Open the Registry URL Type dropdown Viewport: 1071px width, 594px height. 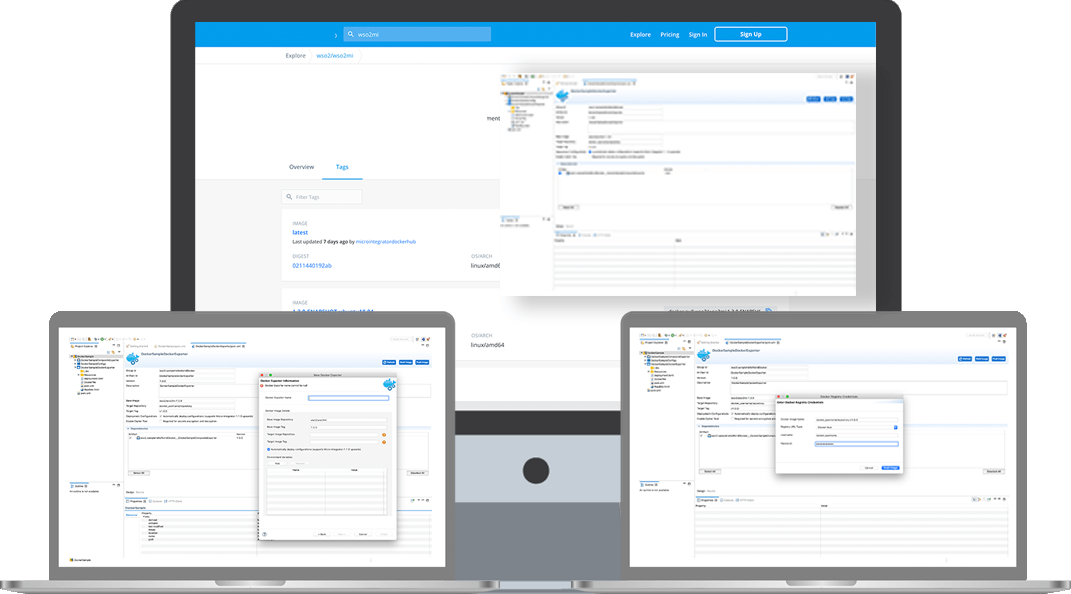coord(895,427)
